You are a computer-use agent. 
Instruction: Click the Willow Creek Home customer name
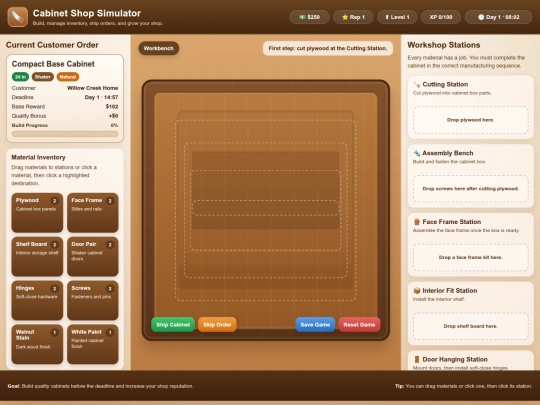click(x=92, y=88)
